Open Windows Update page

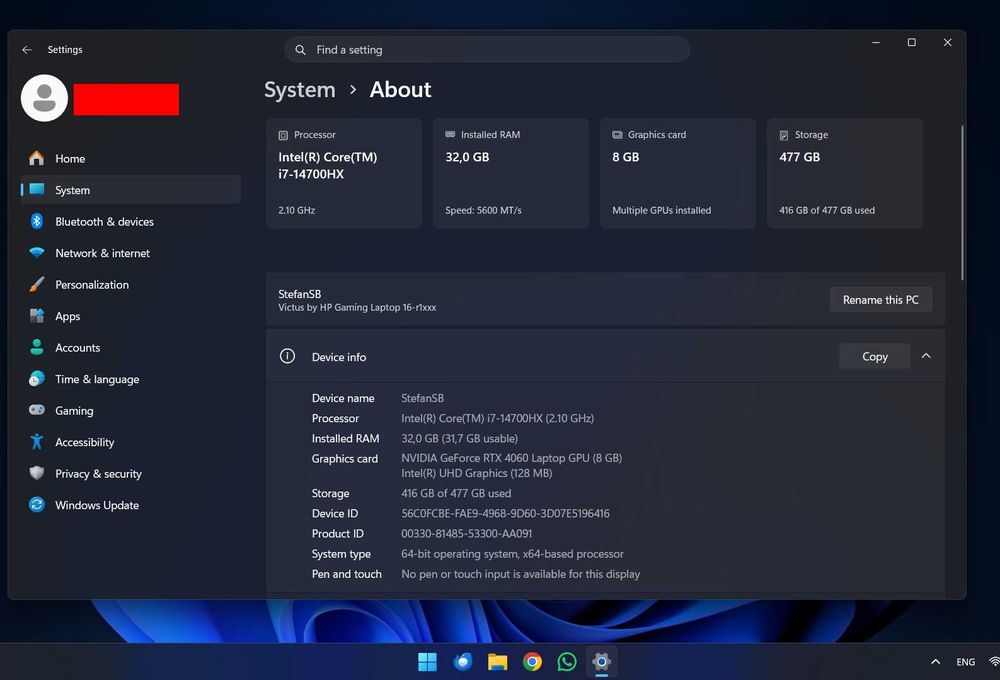[131, 505]
